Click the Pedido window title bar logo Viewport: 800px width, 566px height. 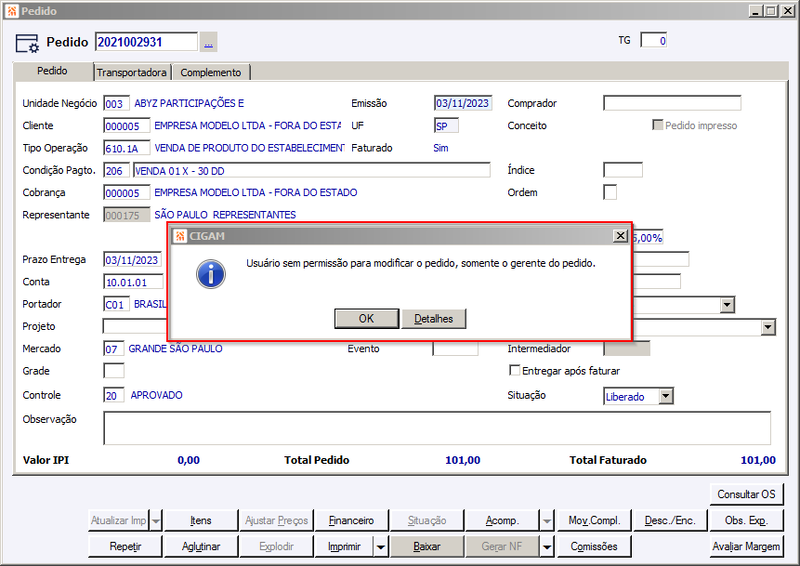click(x=12, y=11)
